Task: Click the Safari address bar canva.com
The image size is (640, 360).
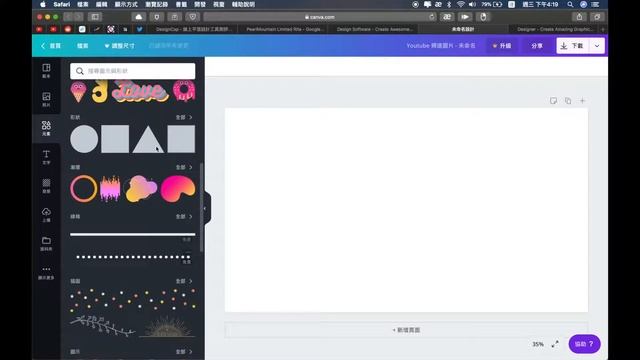Action: (320, 17)
